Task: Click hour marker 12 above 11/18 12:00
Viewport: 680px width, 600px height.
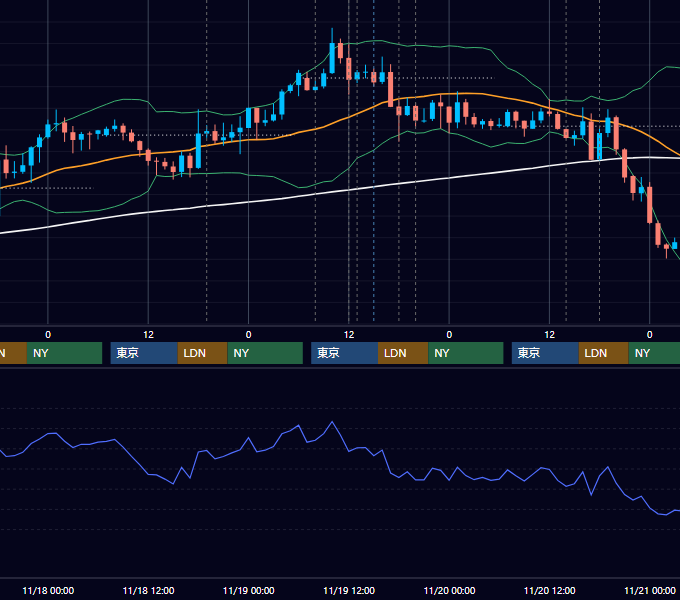Action: coord(148,335)
